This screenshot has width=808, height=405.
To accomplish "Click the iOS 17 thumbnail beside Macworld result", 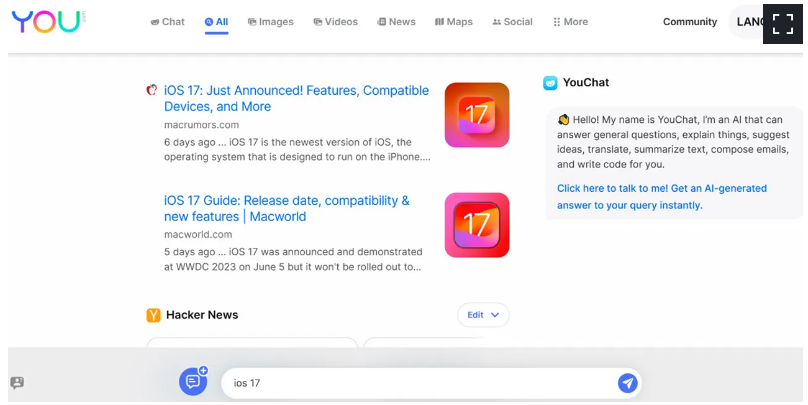I will click(477, 225).
